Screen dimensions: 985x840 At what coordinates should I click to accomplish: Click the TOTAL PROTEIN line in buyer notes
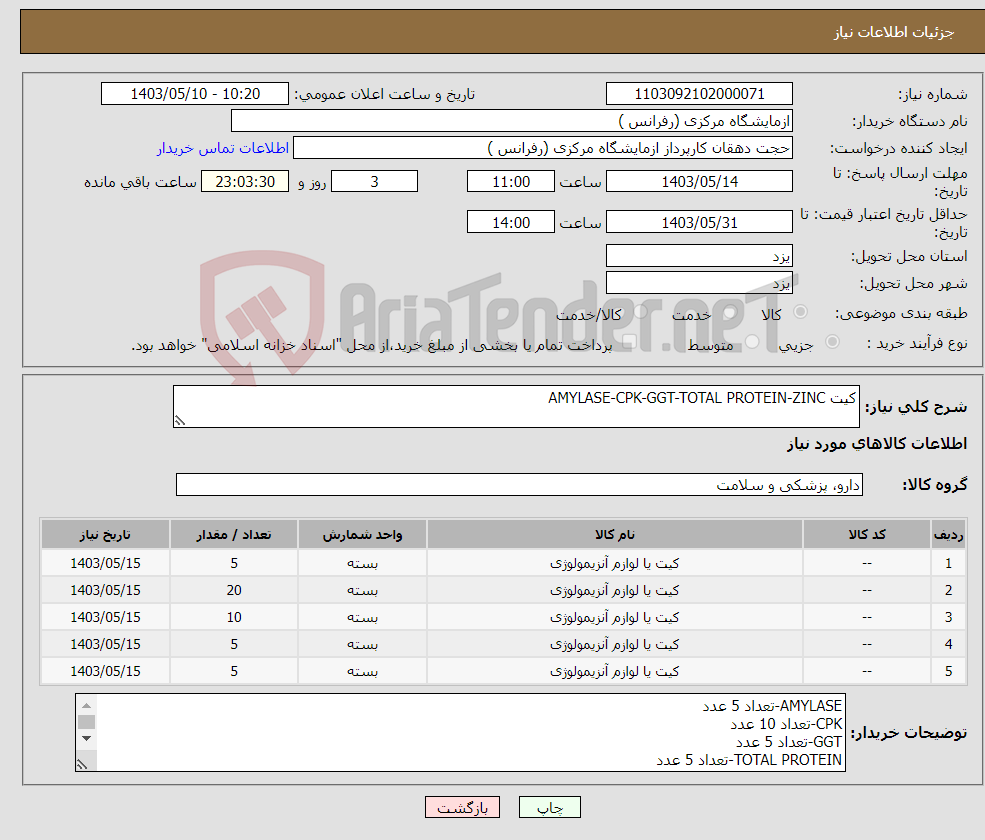749,760
